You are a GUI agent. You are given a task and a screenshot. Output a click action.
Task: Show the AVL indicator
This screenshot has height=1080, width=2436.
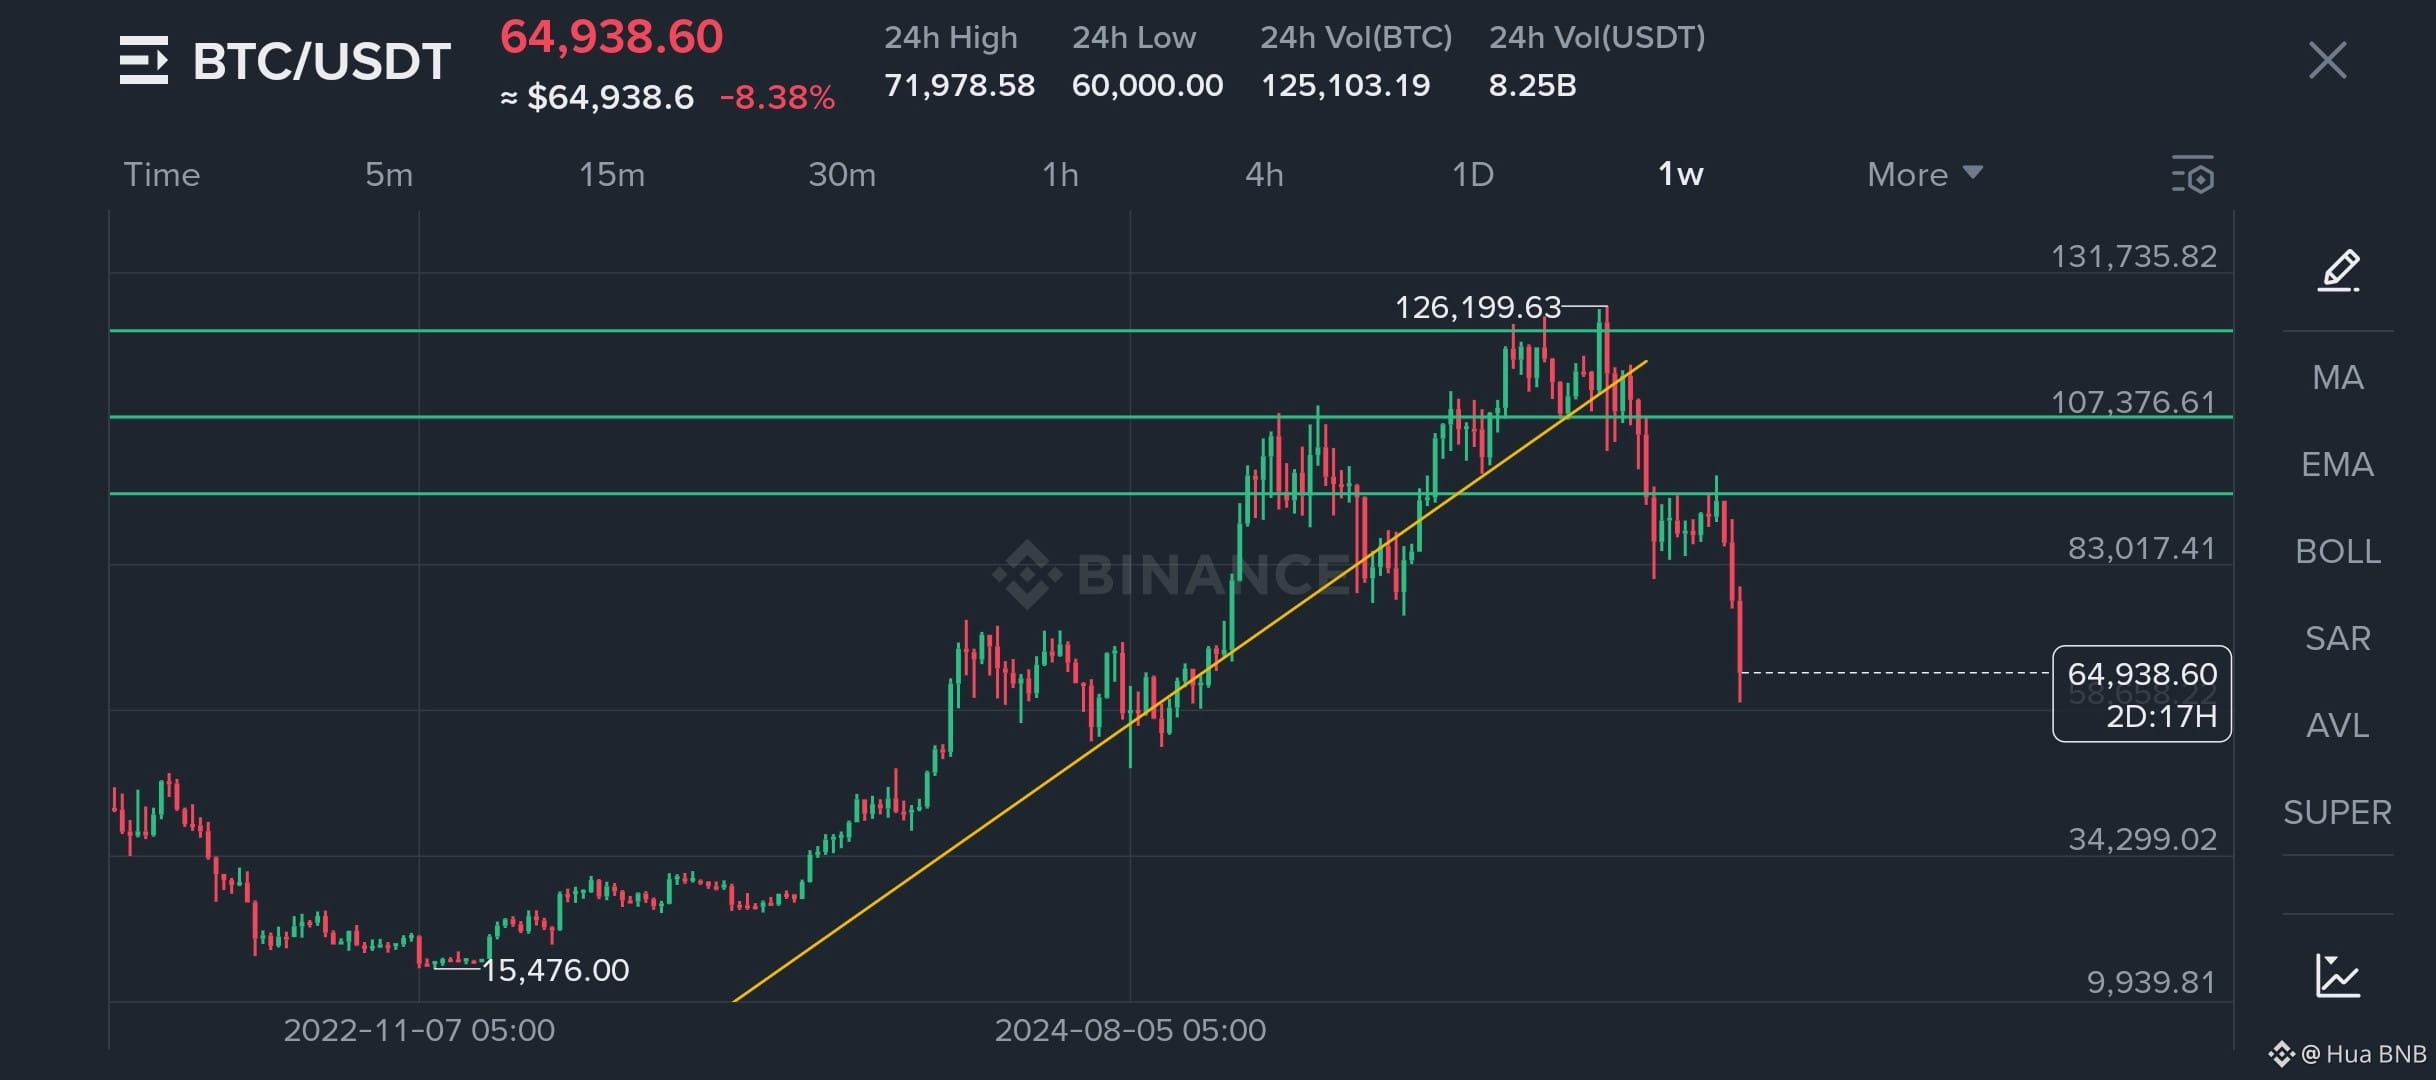[2338, 726]
